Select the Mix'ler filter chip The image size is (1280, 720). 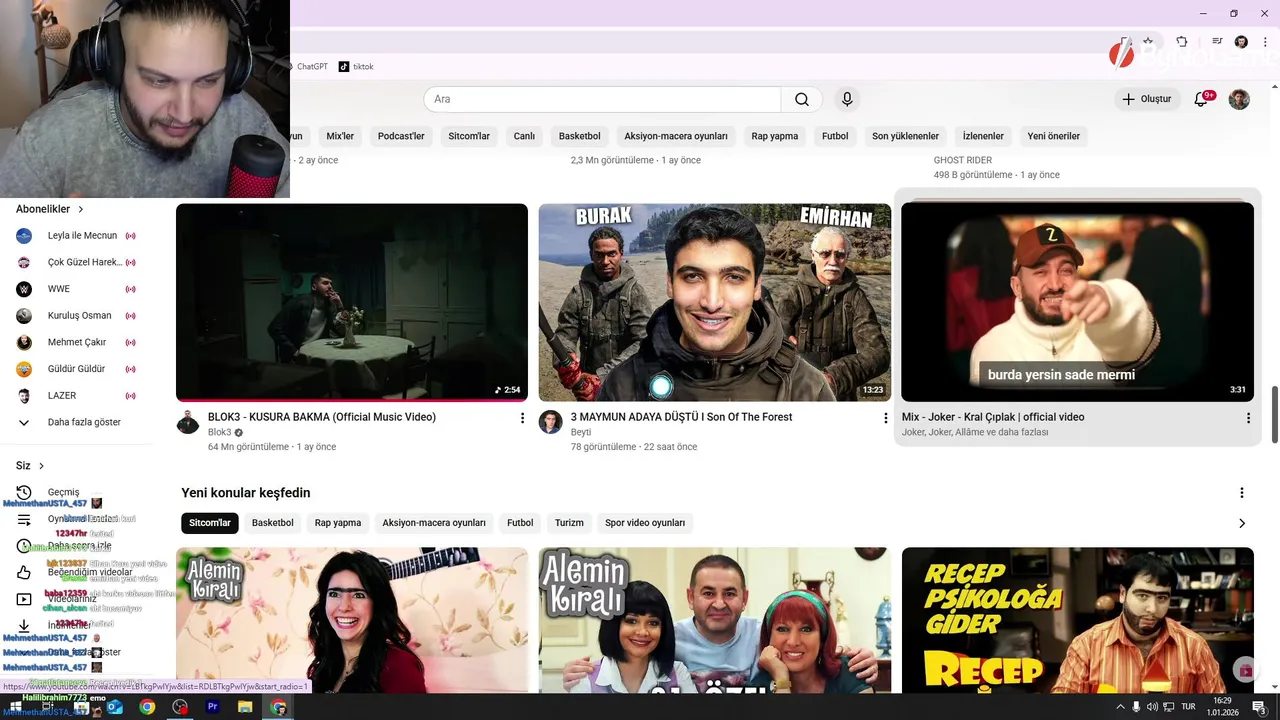[340, 136]
